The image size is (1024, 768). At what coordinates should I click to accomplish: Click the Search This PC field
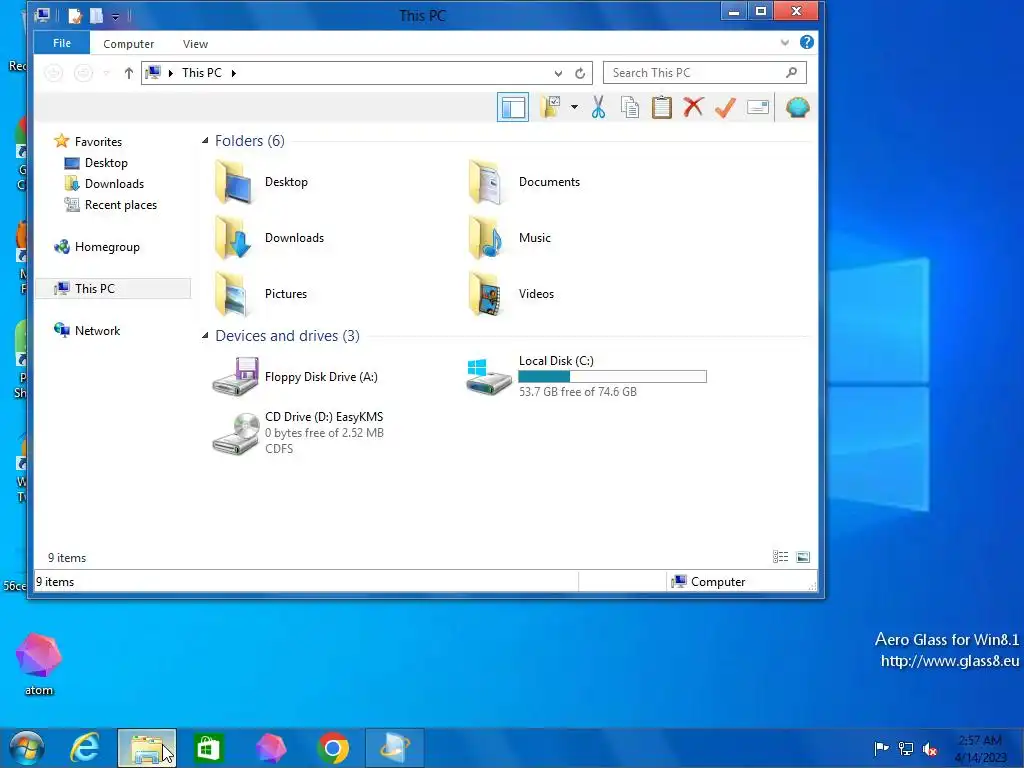pos(705,72)
